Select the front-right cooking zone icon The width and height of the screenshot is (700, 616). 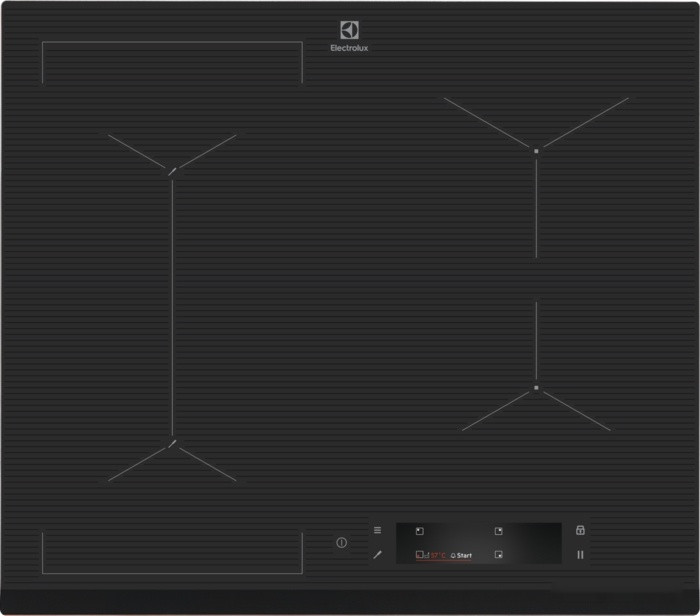click(x=498, y=554)
